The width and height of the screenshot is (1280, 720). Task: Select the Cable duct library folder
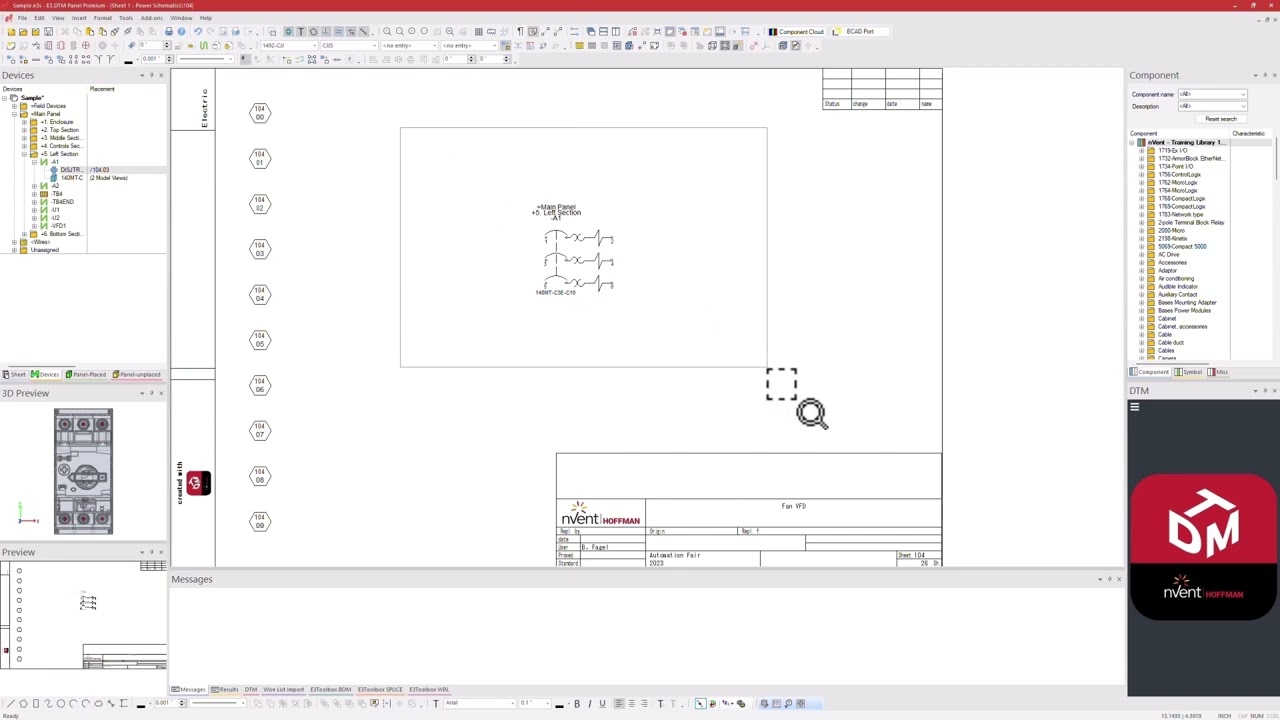1171,342
